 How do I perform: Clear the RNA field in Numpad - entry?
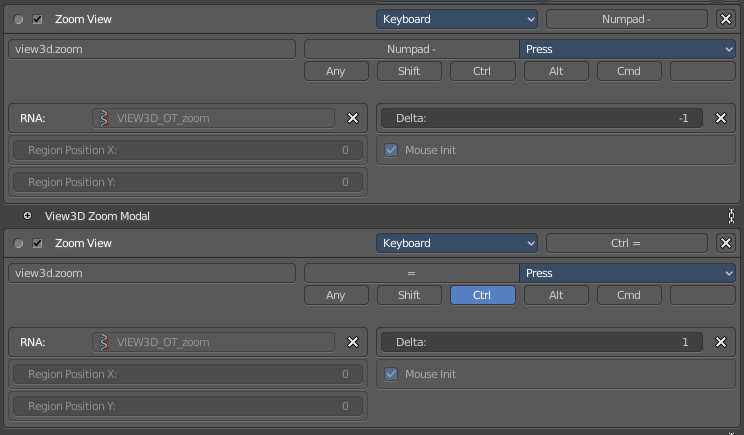click(x=353, y=118)
